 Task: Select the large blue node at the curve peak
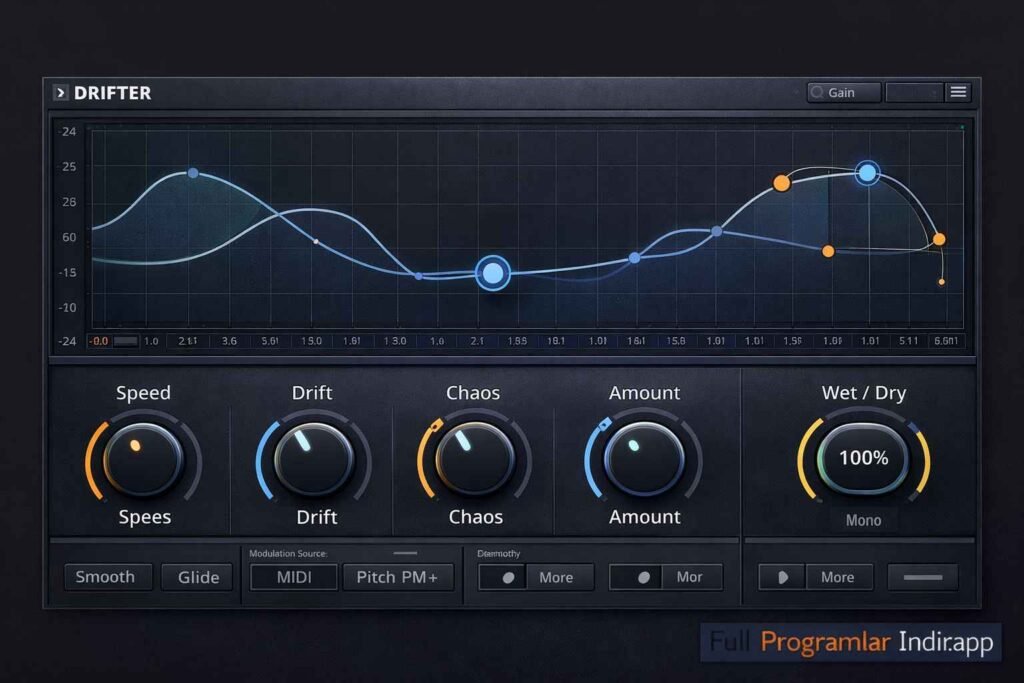tap(867, 173)
